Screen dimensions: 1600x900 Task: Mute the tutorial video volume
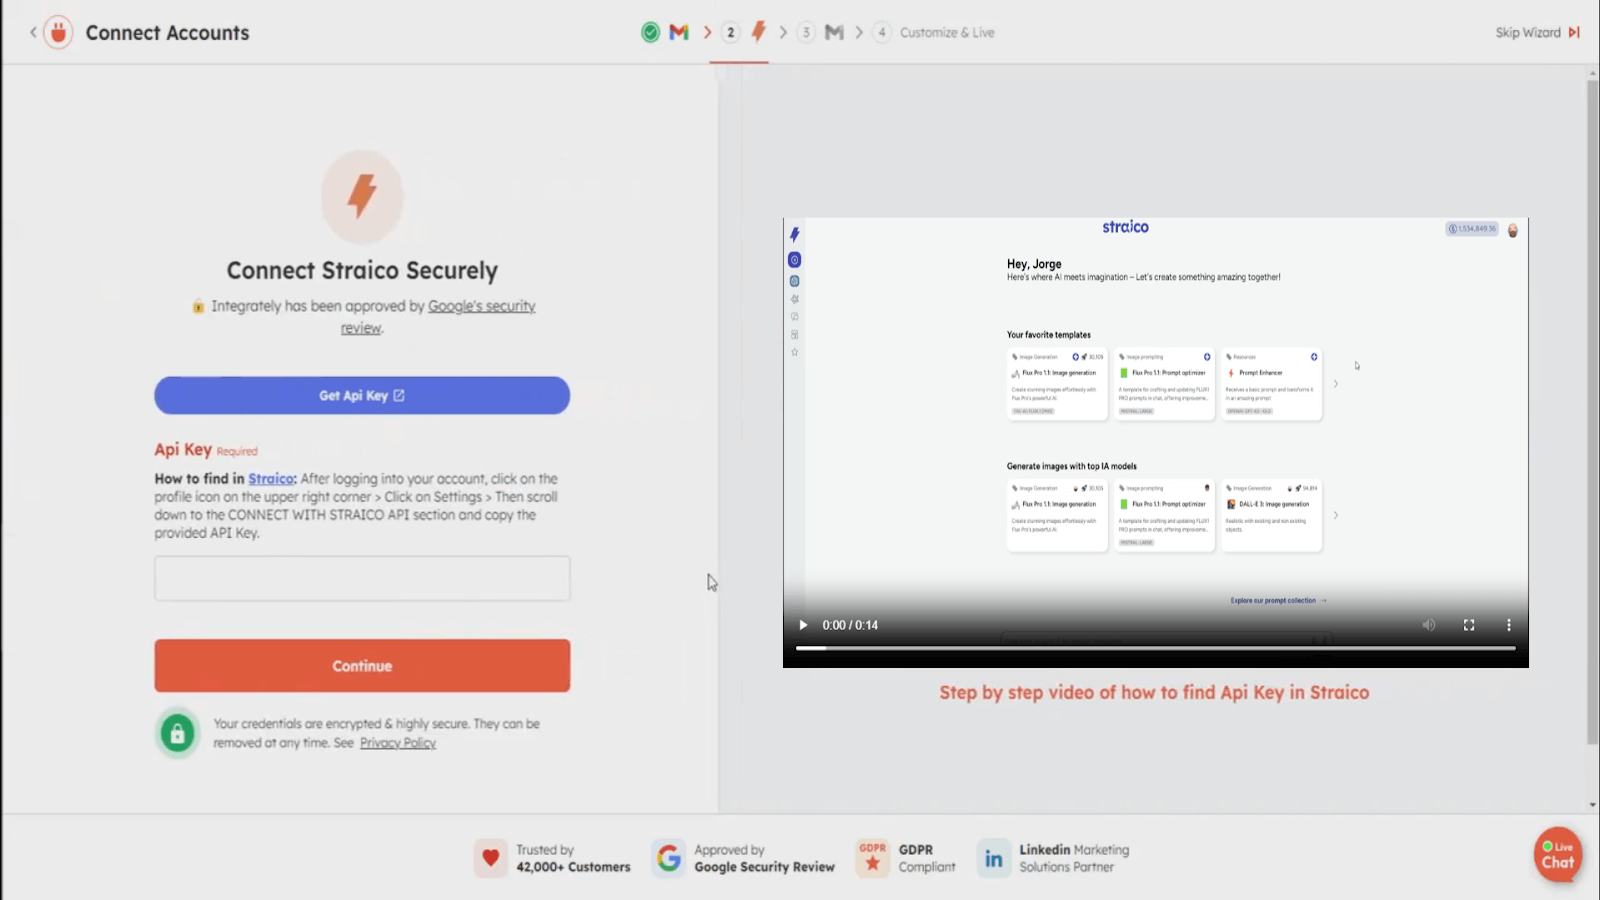click(1429, 625)
